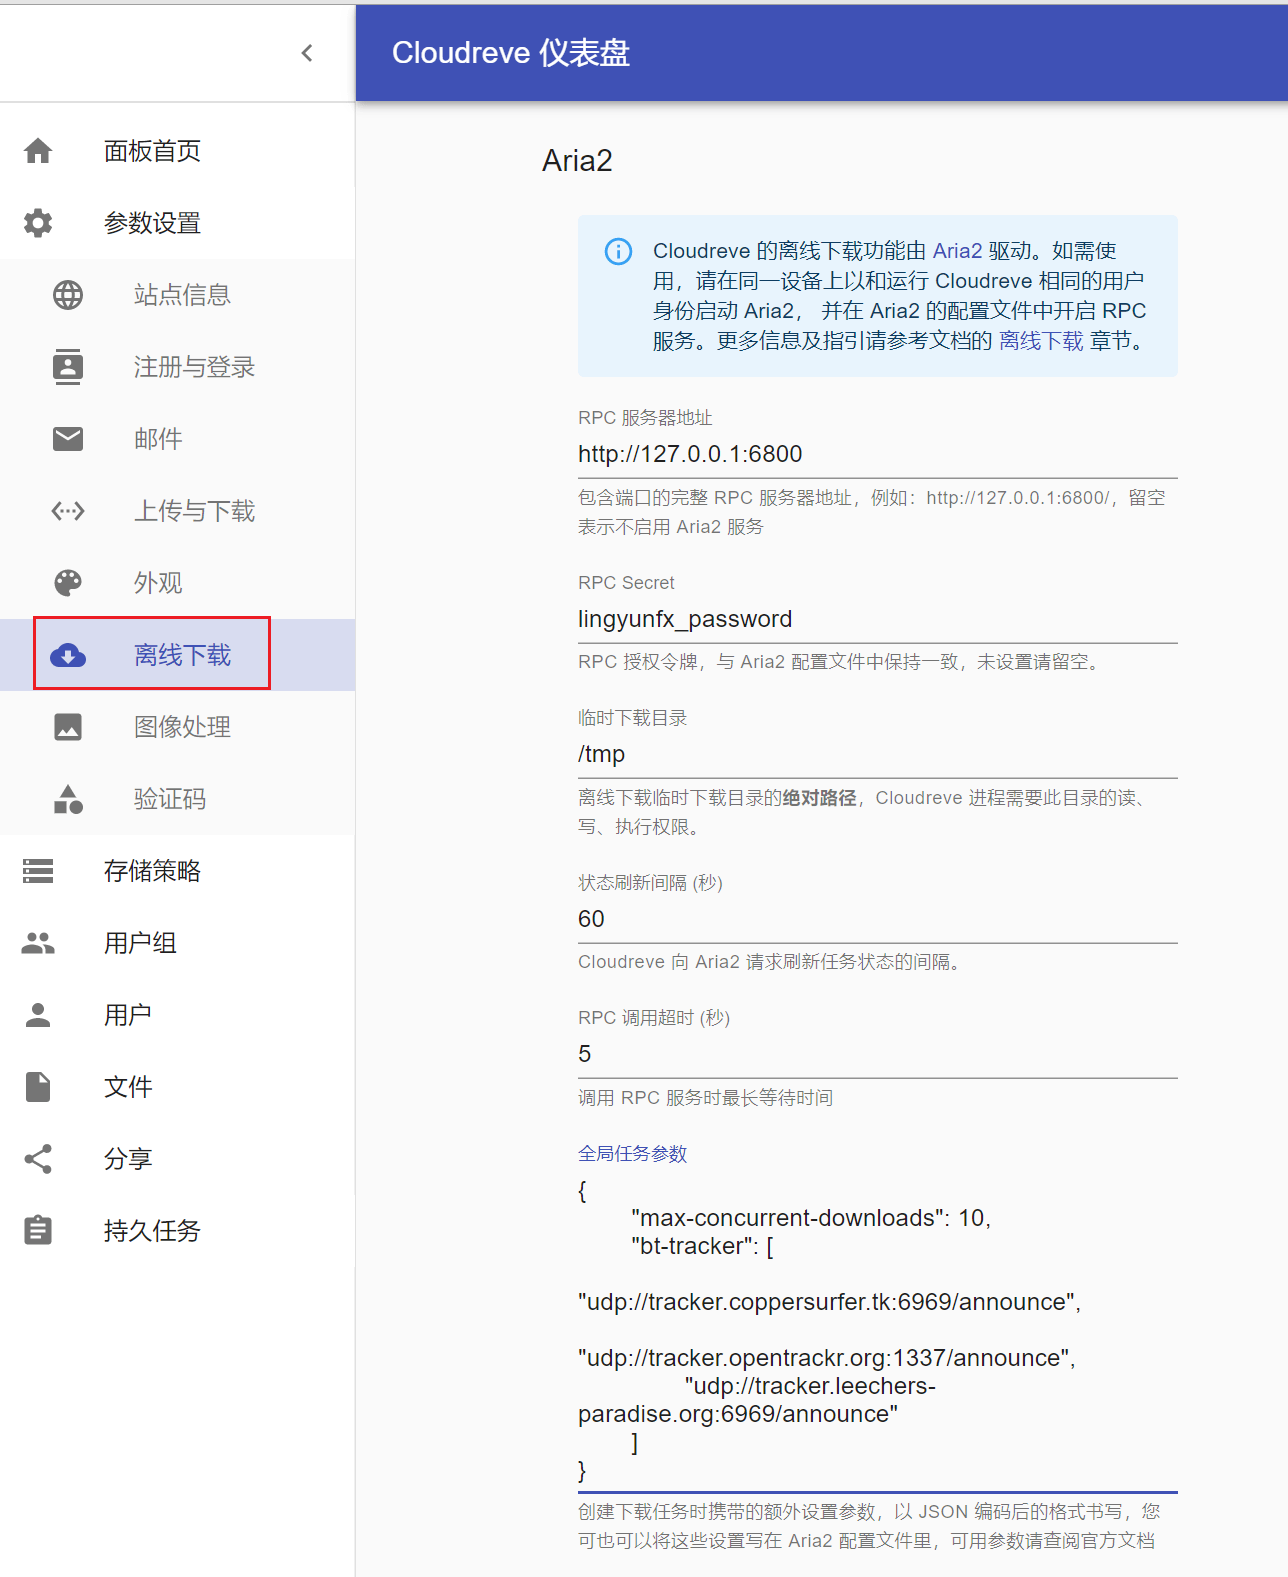This screenshot has width=1288, height=1577.
Task: Open the 存储策略 page
Action: pyautogui.click(x=177, y=871)
